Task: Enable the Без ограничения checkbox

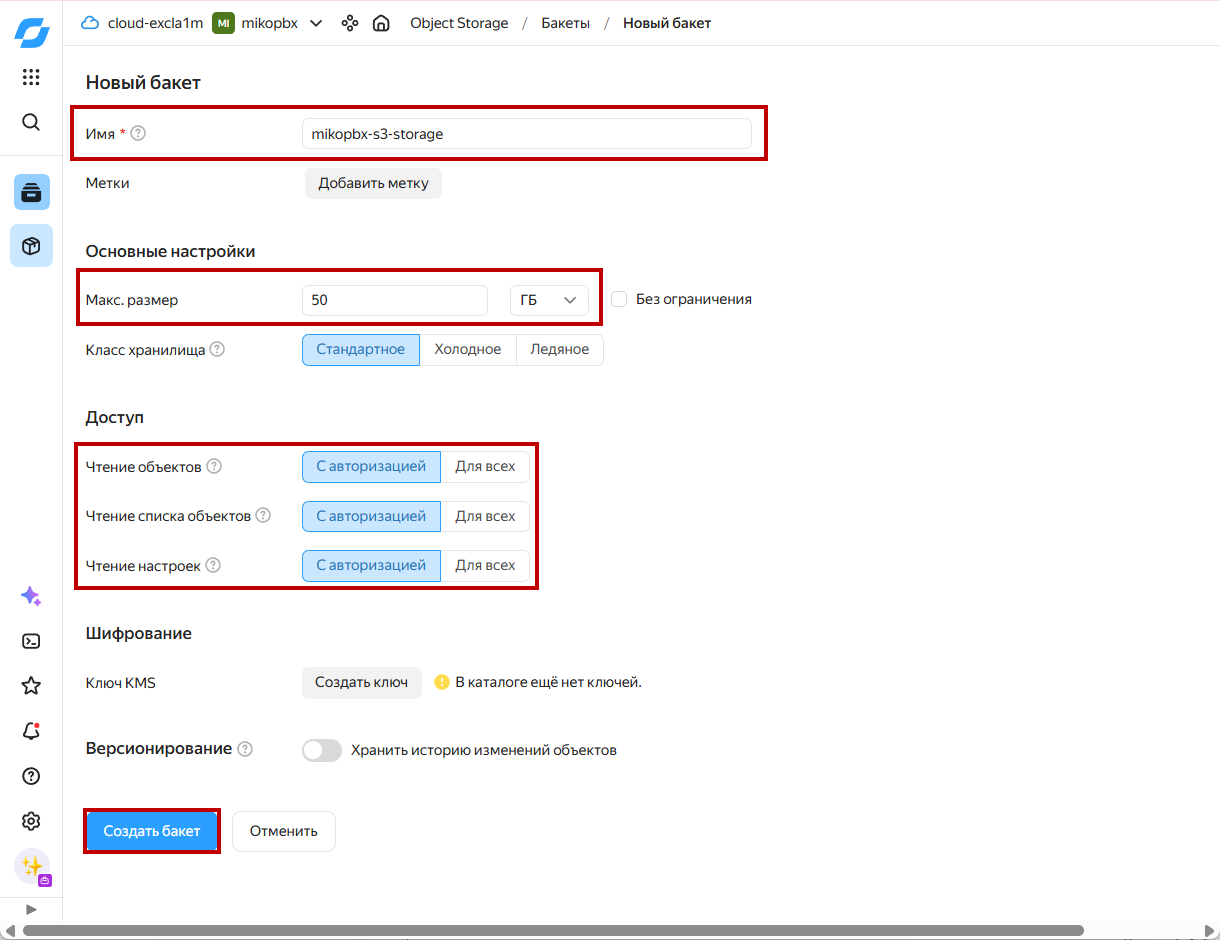Action: 619,299
